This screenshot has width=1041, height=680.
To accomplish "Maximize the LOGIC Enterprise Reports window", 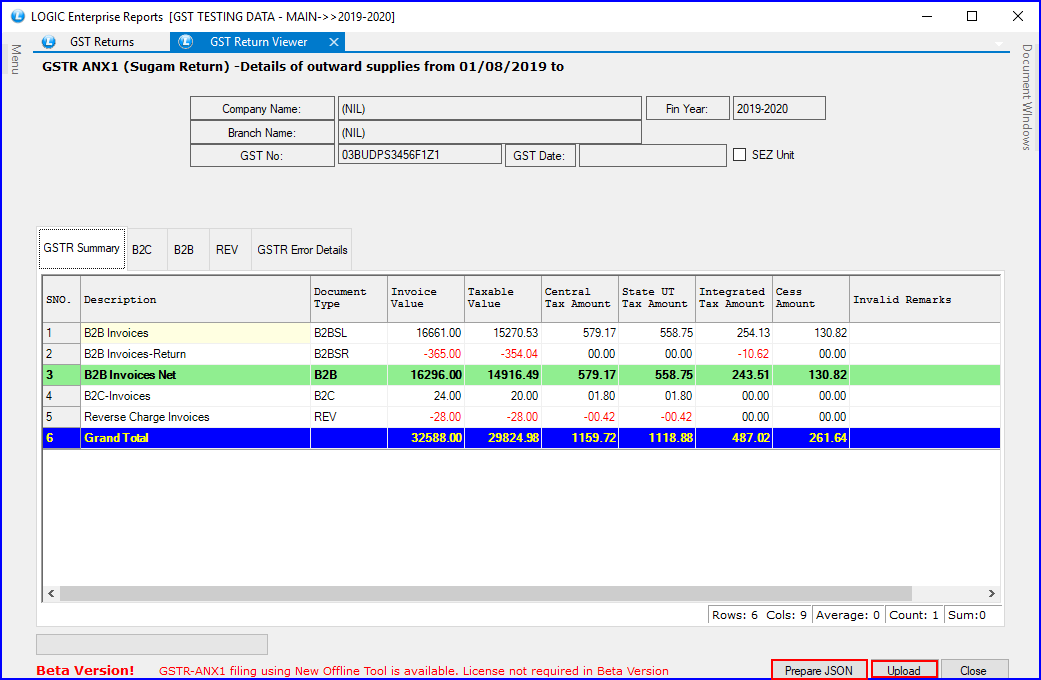I will tap(972, 16).
